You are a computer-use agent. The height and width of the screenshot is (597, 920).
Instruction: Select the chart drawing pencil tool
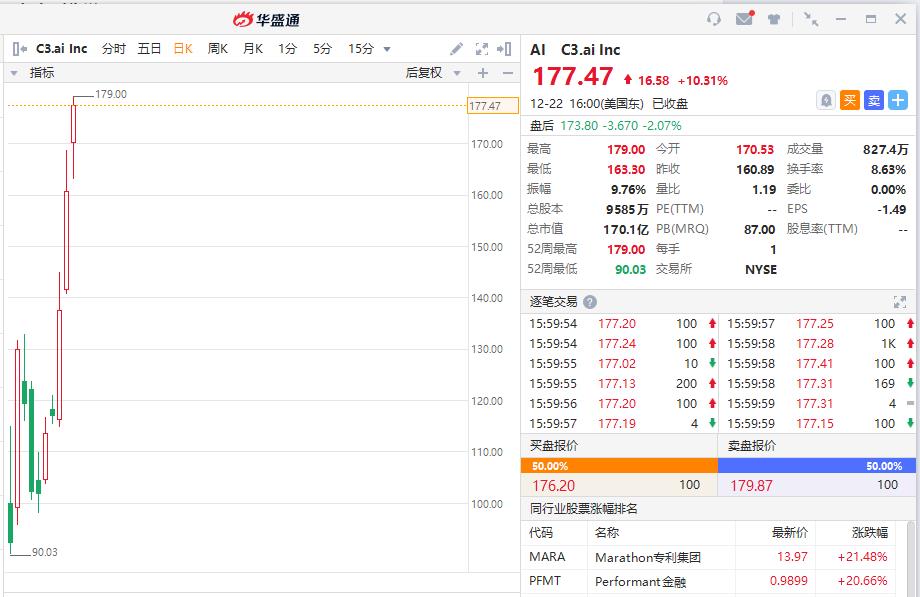pyautogui.click(x=457, y=49)
